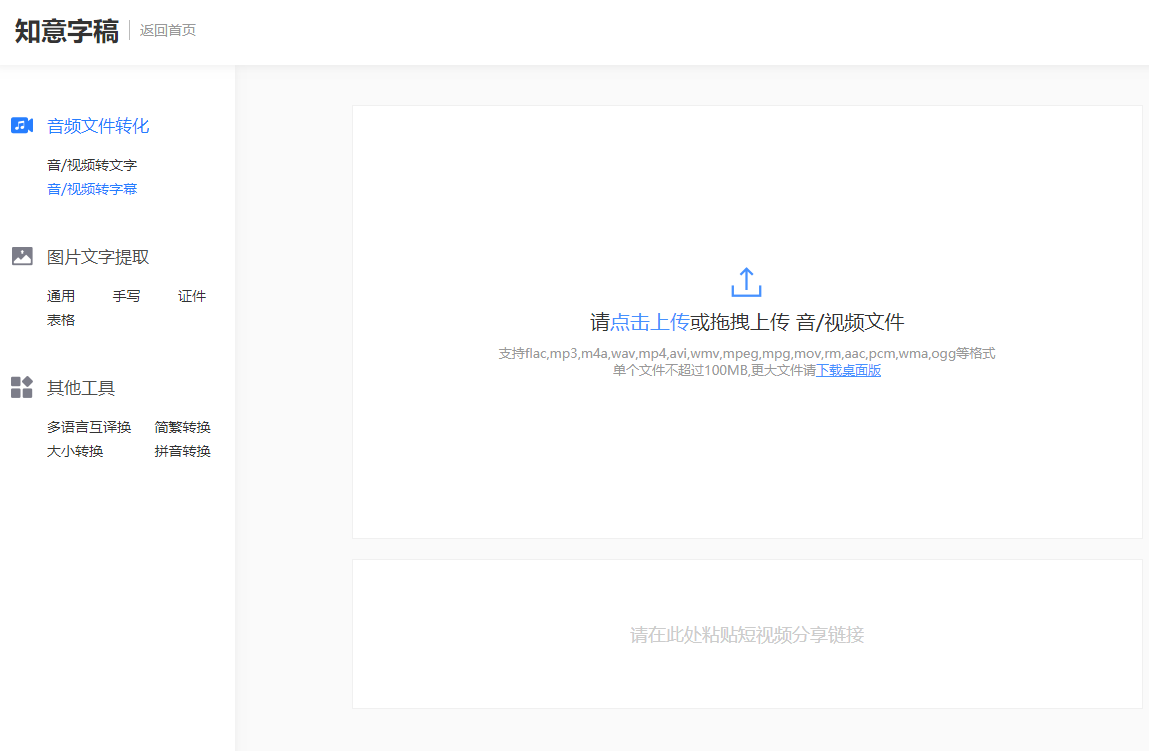Open the 拼音转换 tool
Screen dimensions: 1149x751
(x=181, y=451)
